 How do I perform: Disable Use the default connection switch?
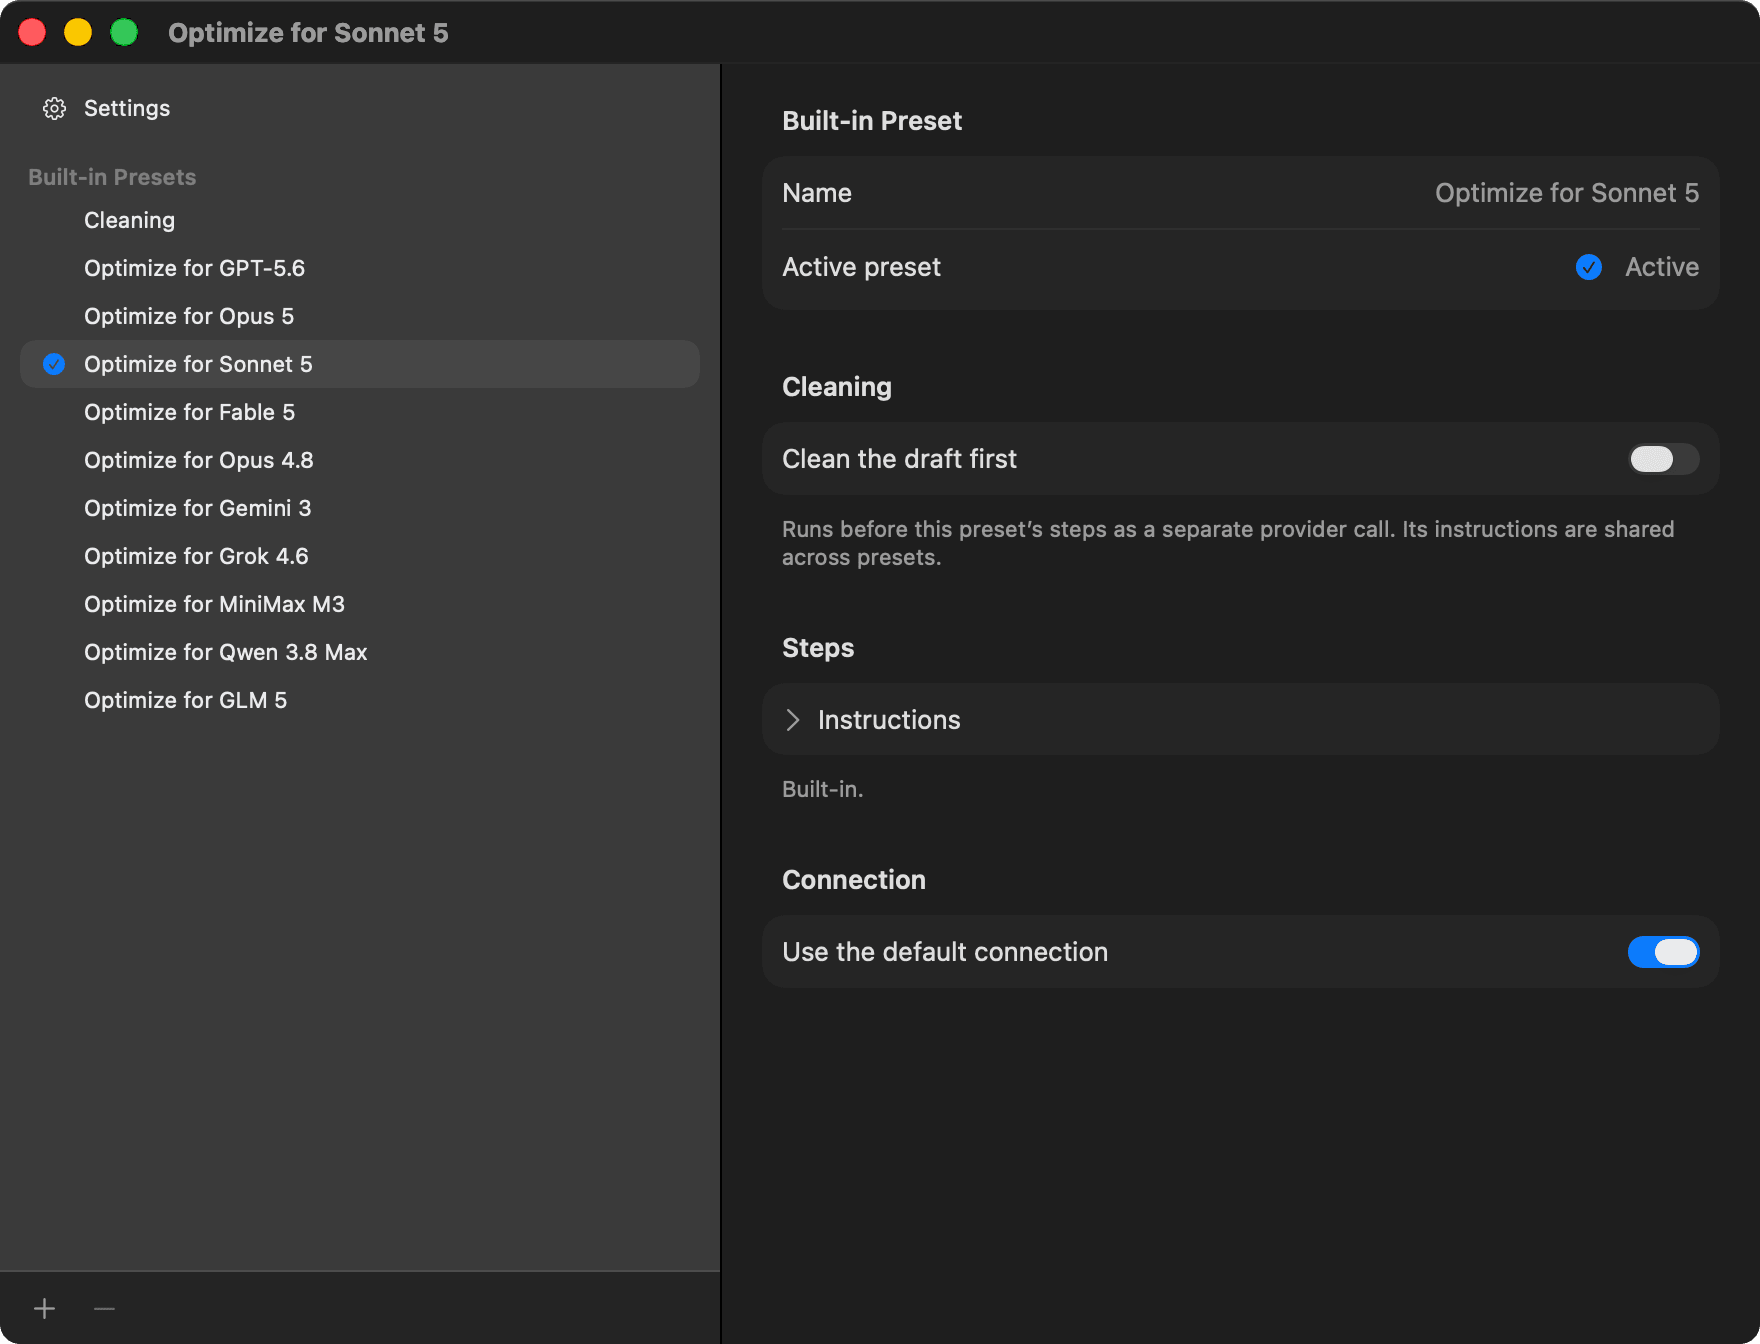(1663, 952)
